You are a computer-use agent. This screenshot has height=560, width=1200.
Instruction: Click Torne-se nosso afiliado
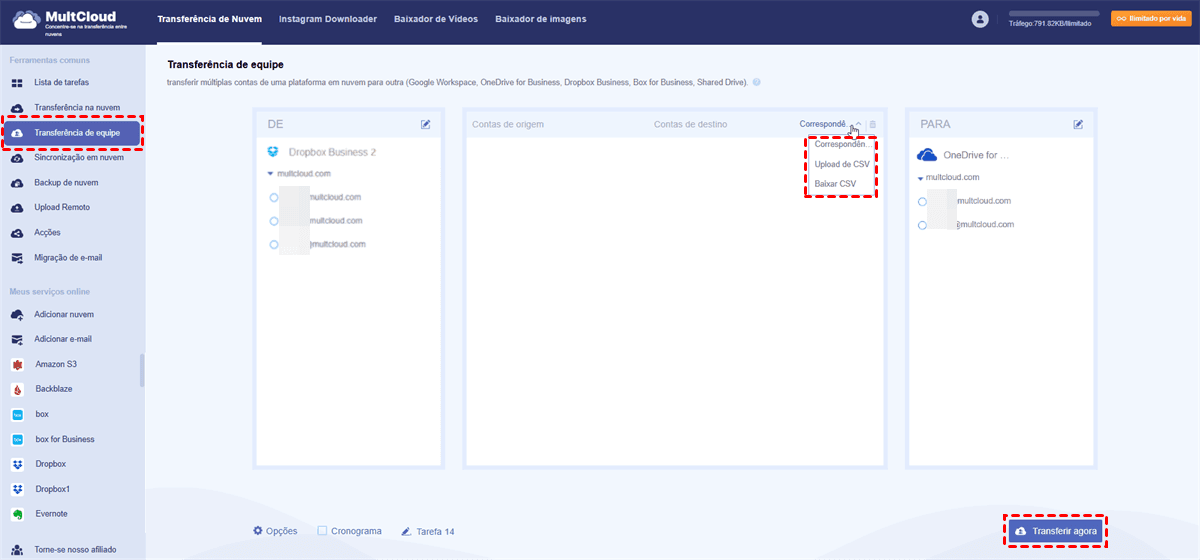tap(75, 549)
